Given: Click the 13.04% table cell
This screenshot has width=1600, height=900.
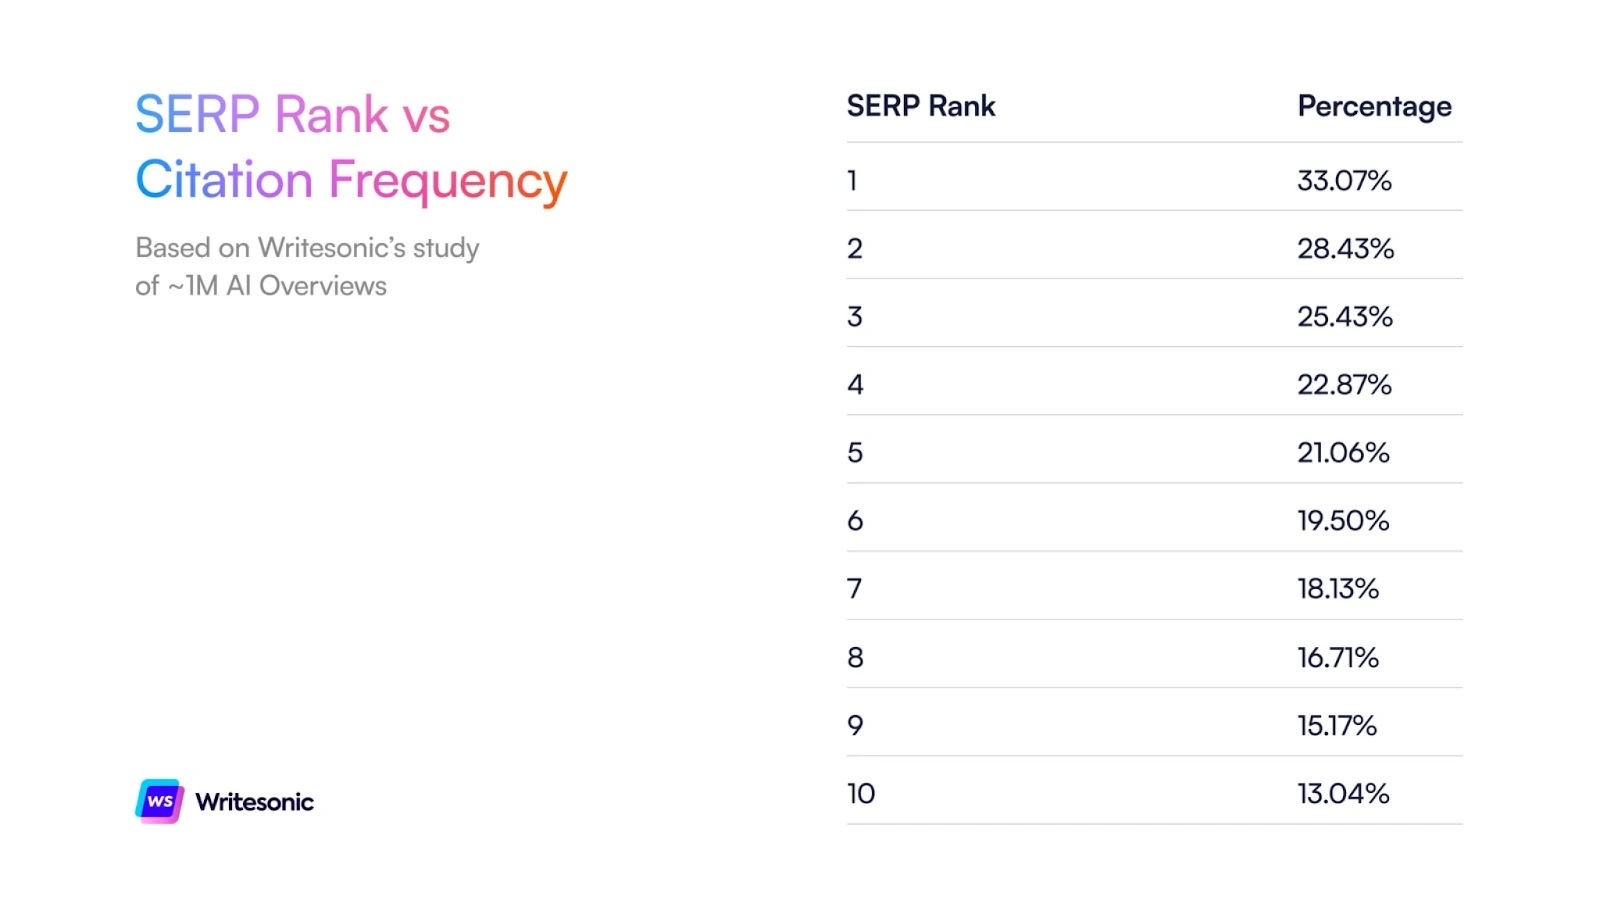Looking at the screenshot, I should tap(1343, 794).
